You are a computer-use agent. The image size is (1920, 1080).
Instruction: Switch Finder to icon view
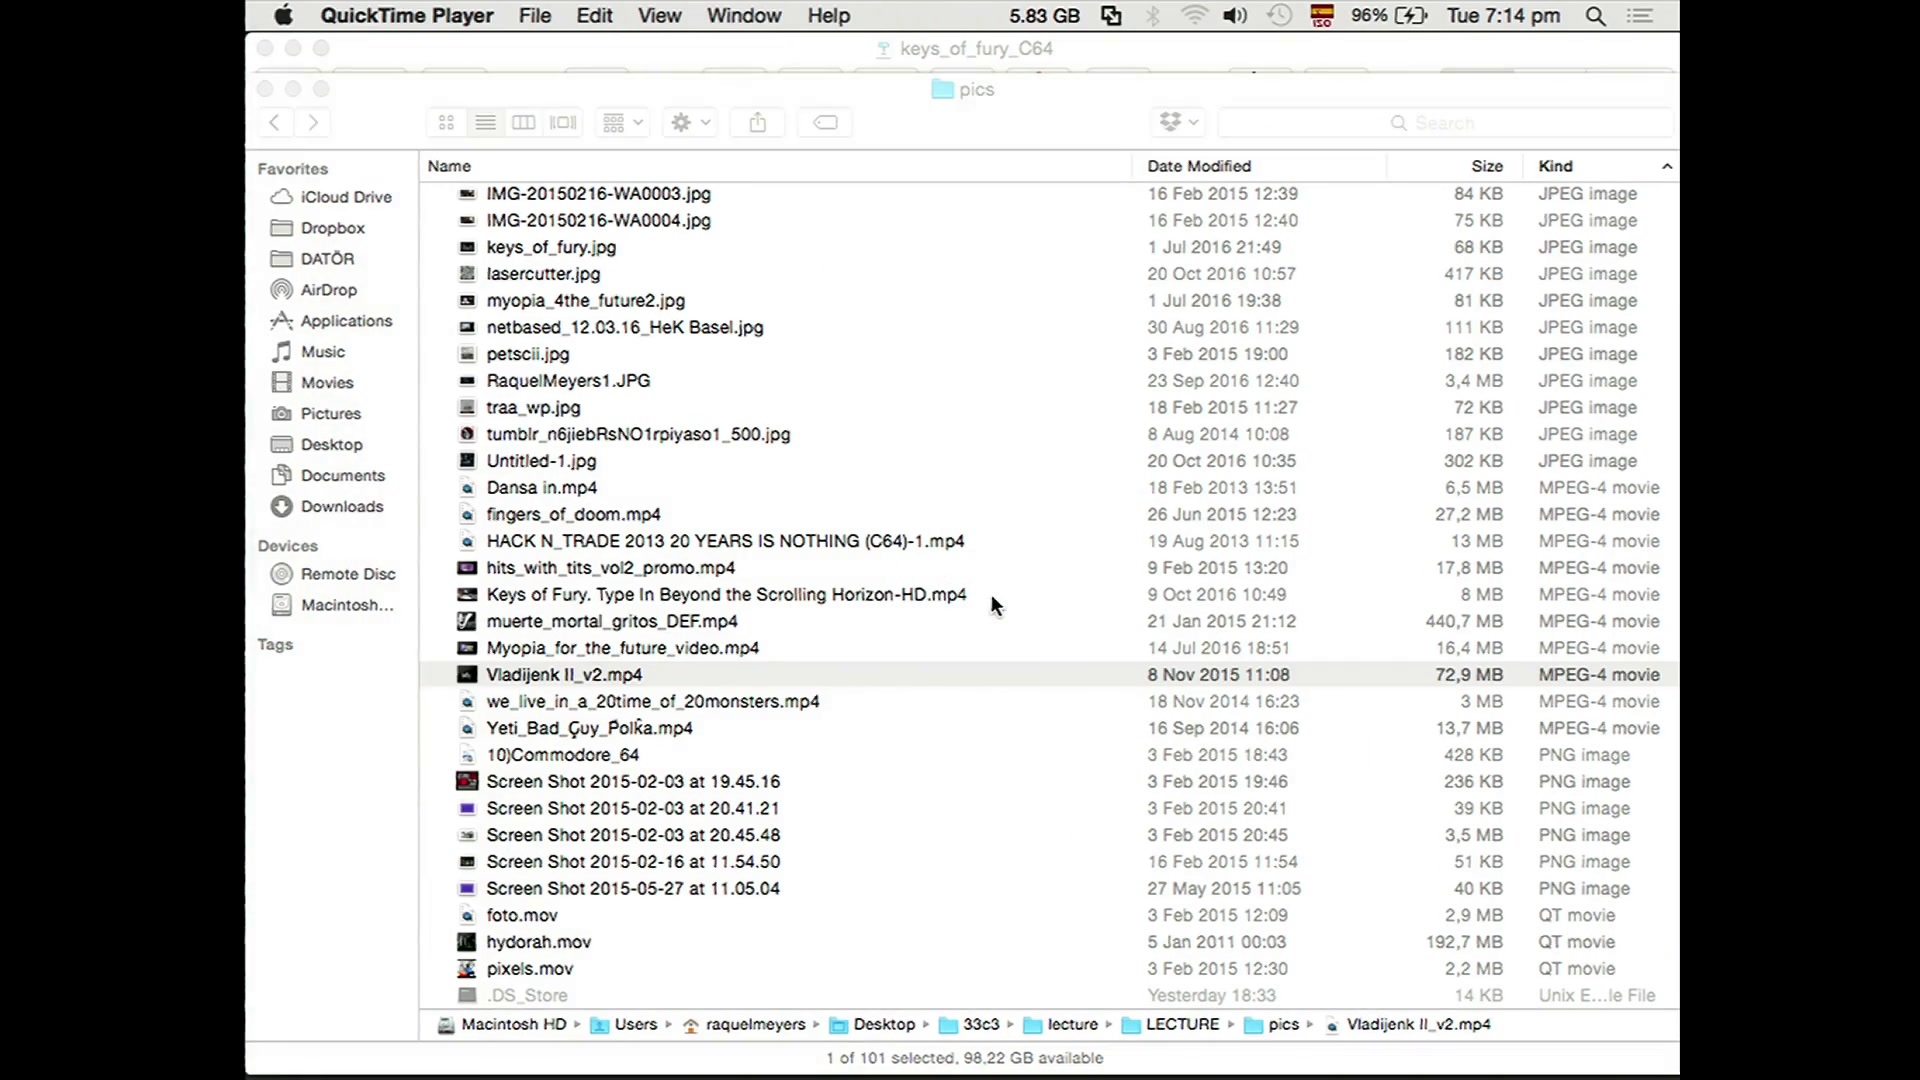[x=446, y=122]
